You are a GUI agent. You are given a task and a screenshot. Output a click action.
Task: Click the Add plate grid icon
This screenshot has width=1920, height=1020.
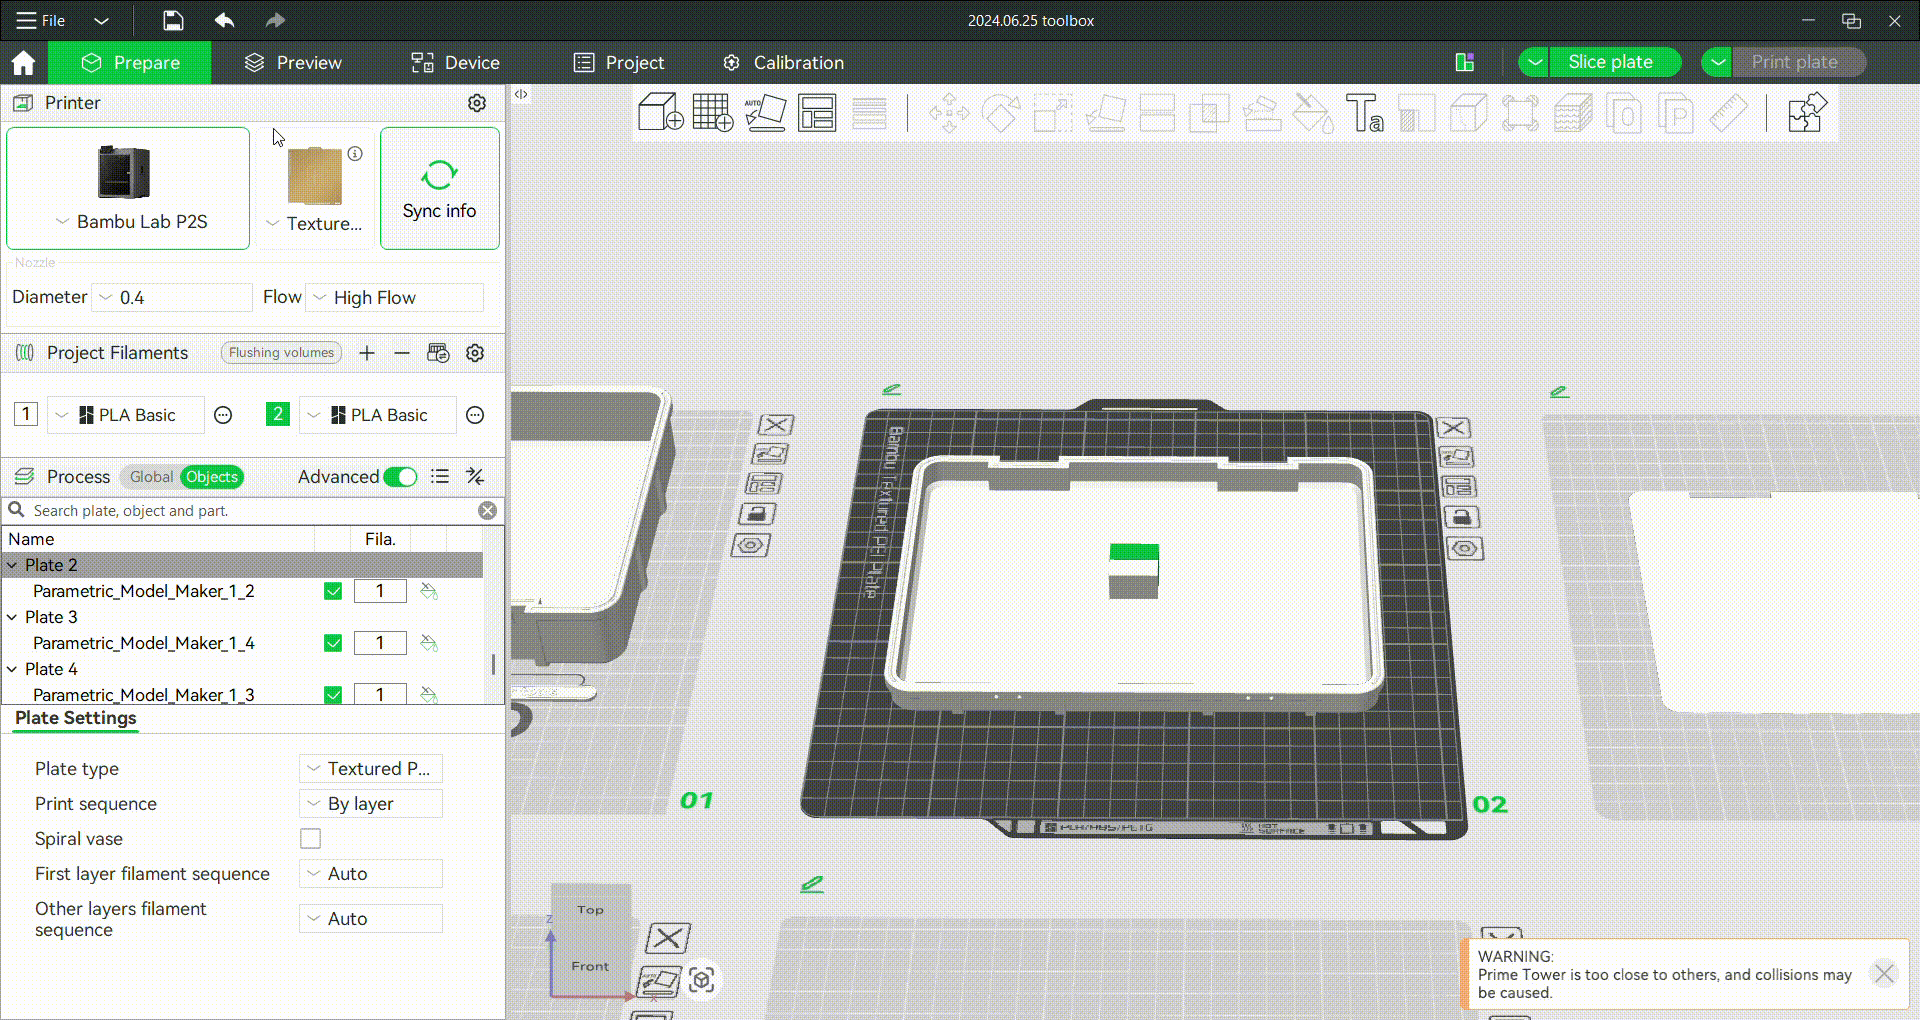pos(713,112)
